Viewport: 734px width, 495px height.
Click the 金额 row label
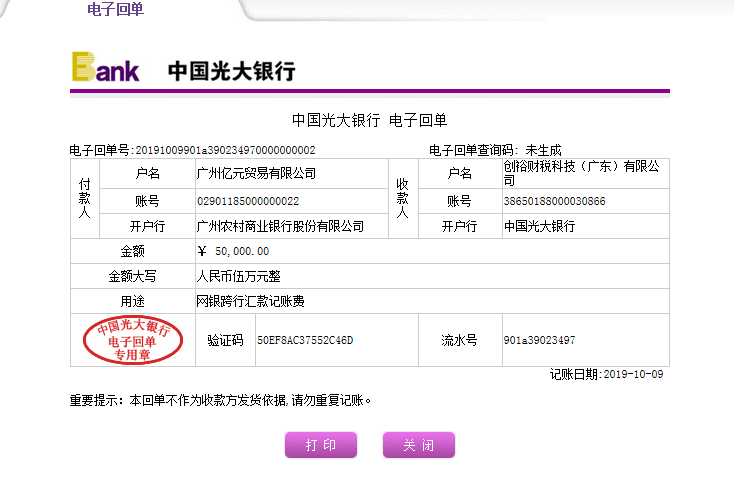click(132, 251)
